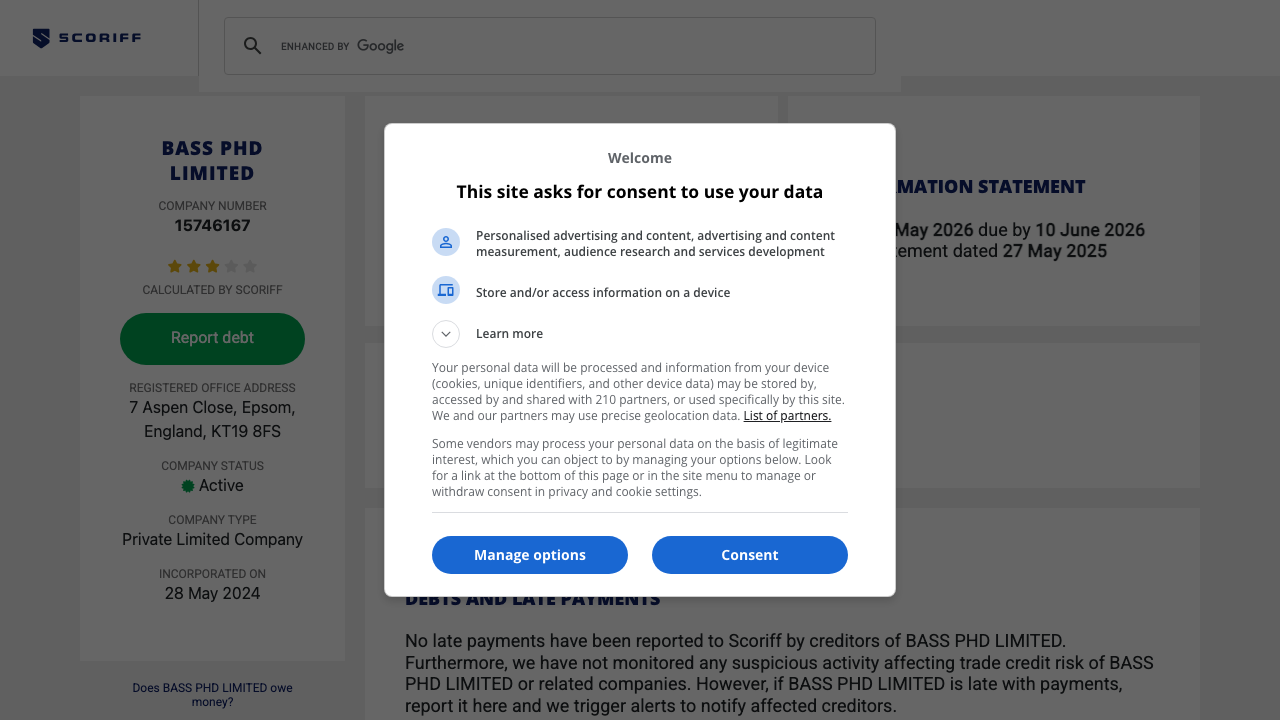This screenshot has width=1280, height=720.
Task: Expand the Learn more section
Action: tap(445, 334)
